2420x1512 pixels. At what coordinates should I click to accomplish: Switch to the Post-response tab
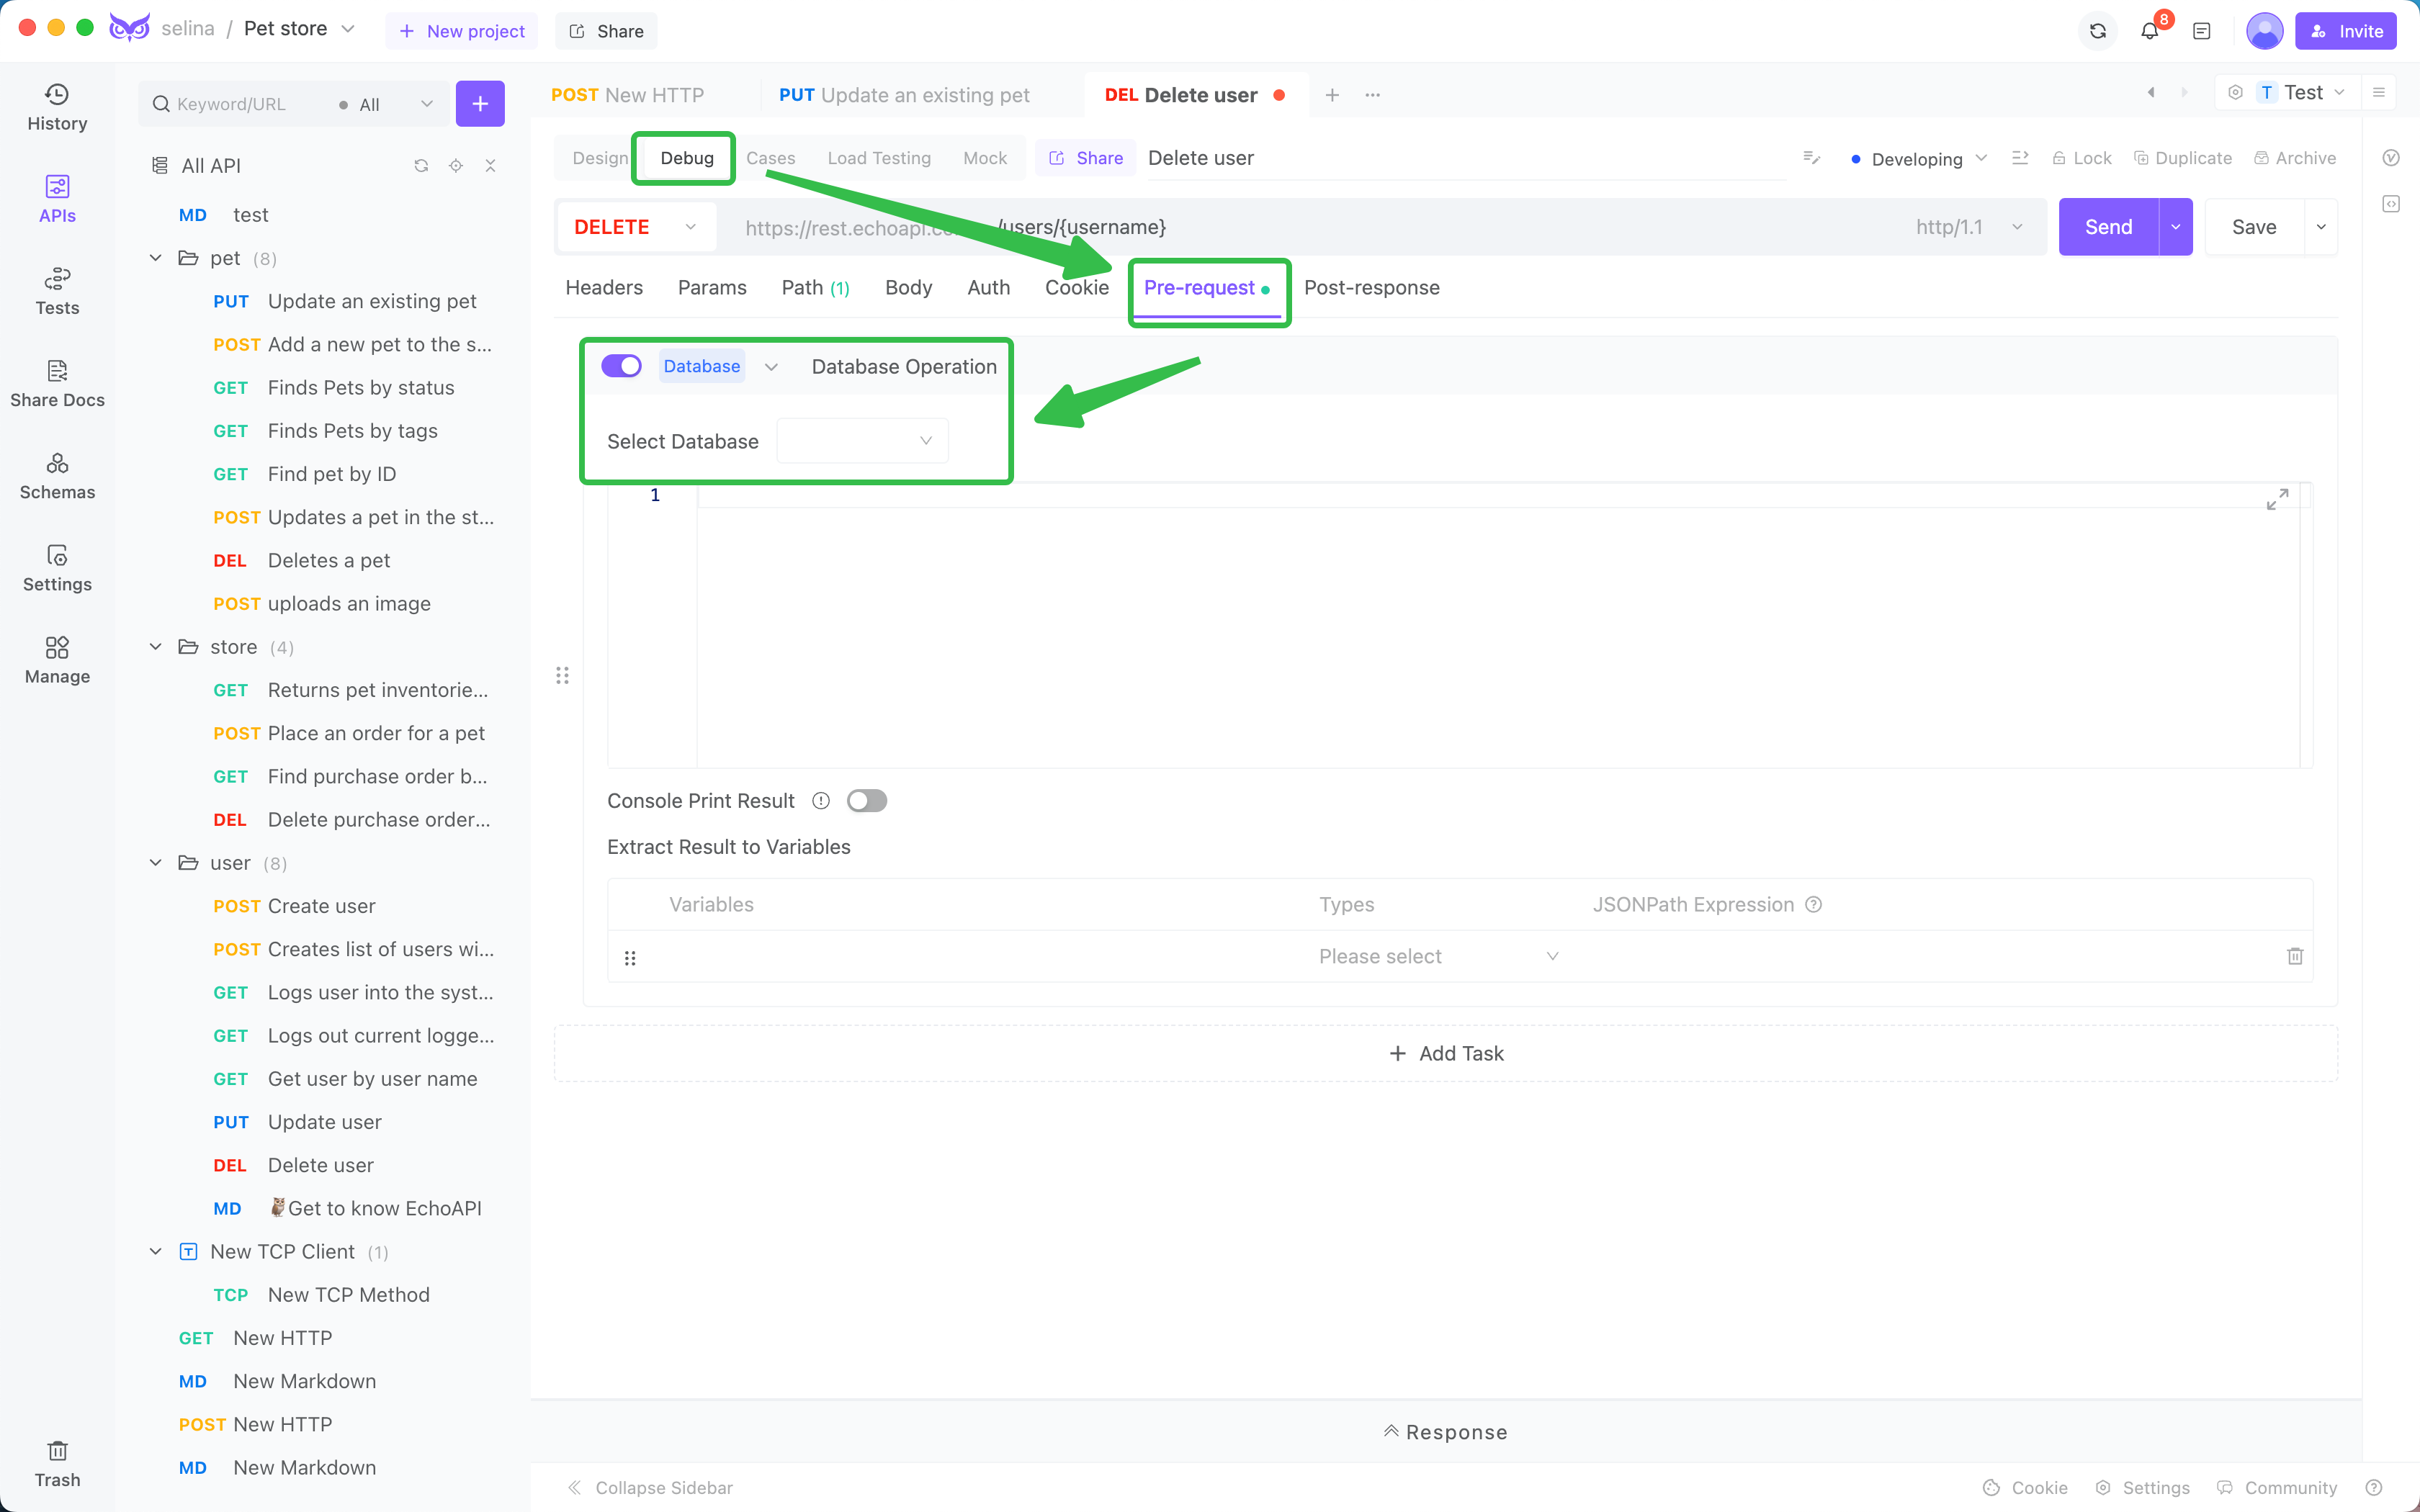(1371, 287)
